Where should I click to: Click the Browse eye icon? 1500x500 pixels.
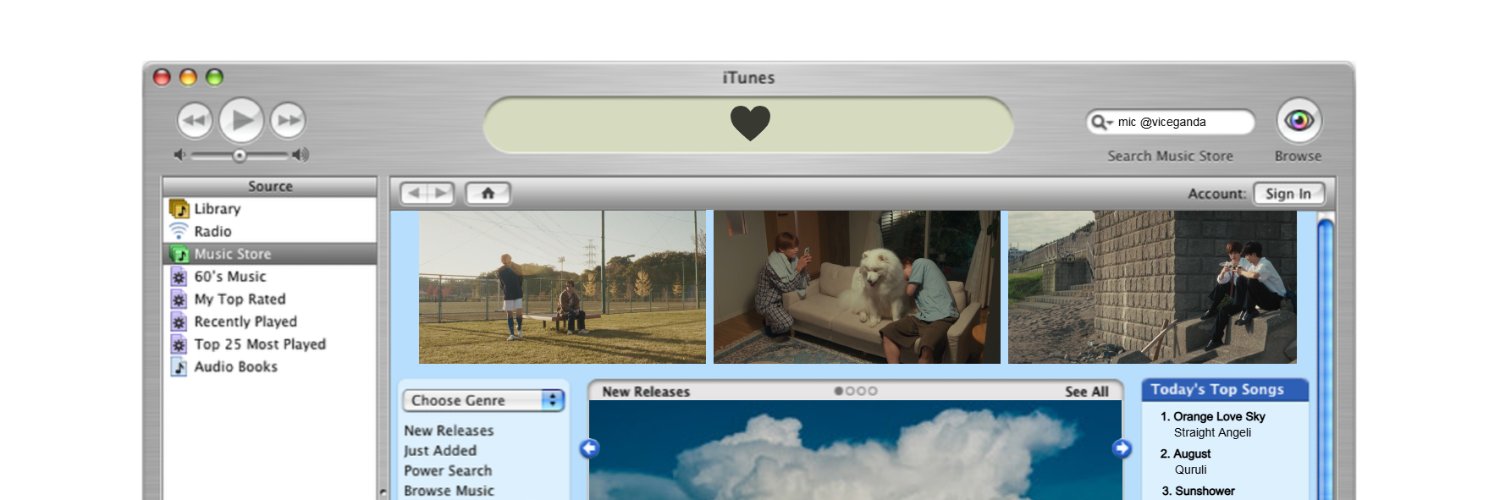pos(1299,121)
